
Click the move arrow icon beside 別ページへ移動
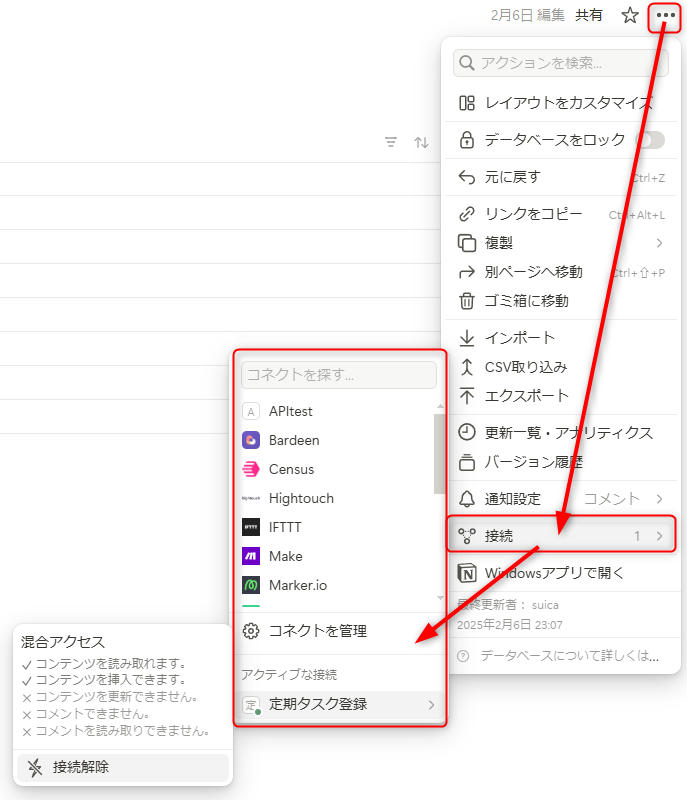click(x=467, y=272)
